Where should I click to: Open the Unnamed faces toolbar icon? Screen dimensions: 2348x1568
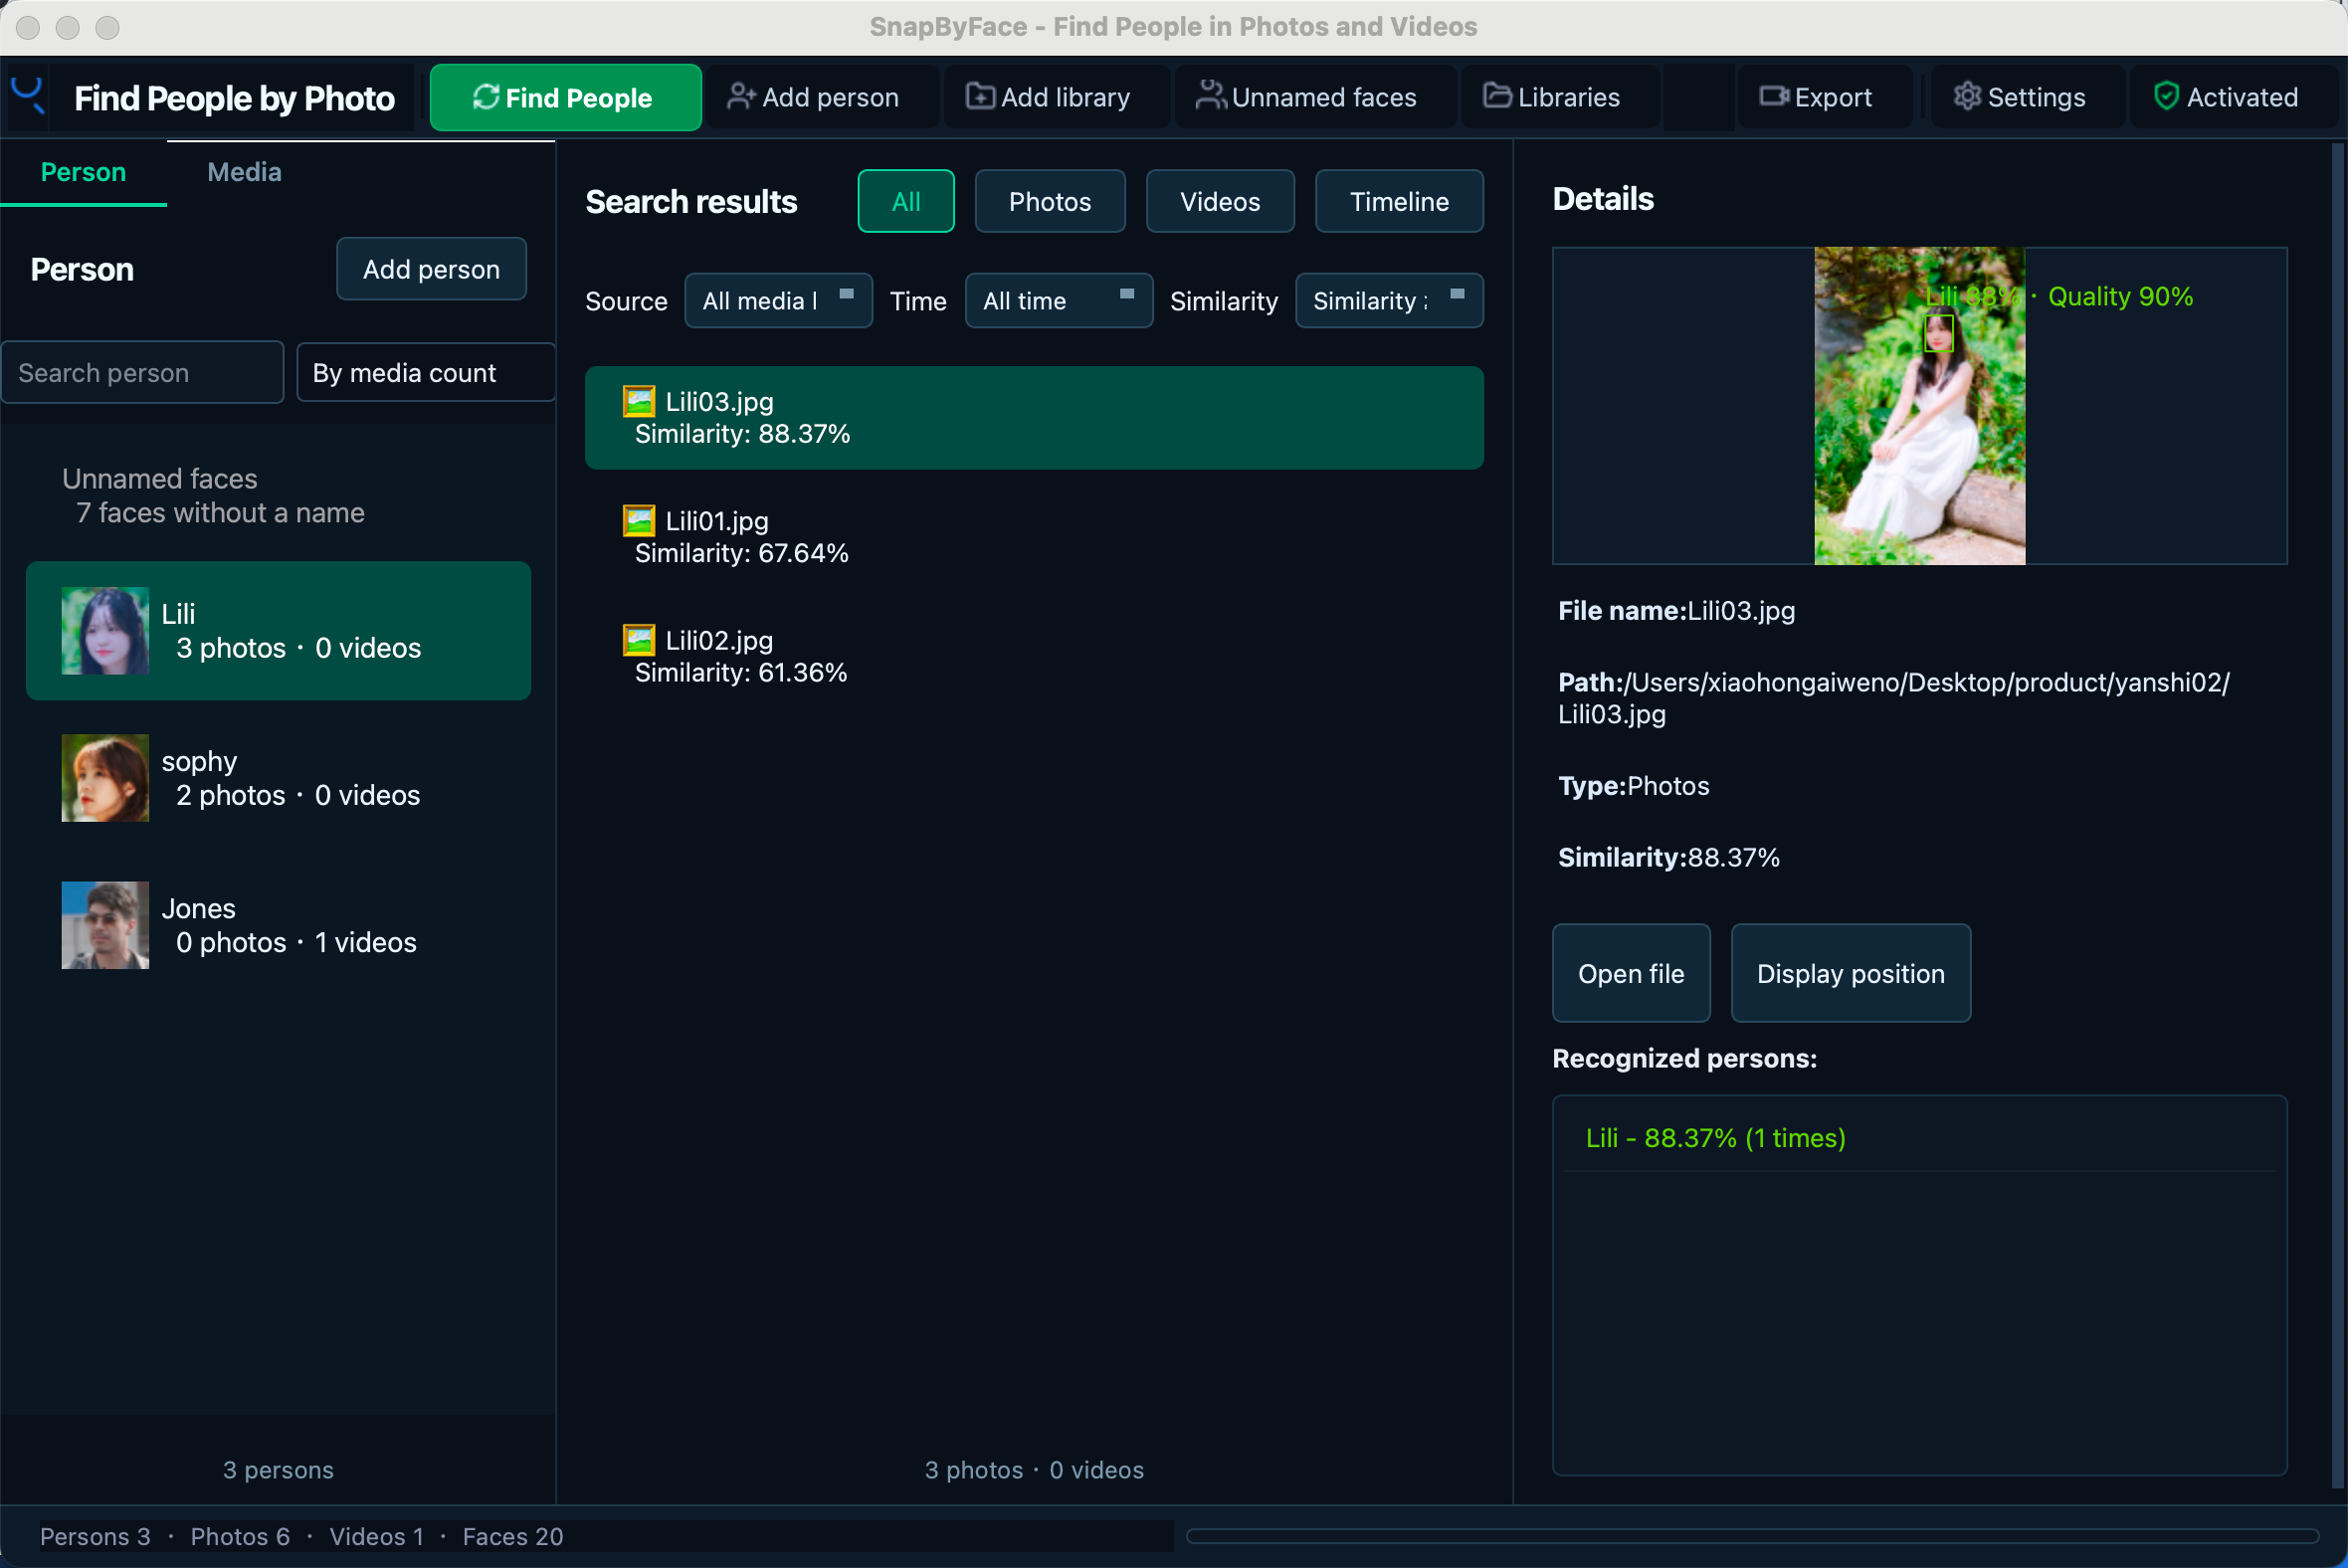pos(1210,96)
